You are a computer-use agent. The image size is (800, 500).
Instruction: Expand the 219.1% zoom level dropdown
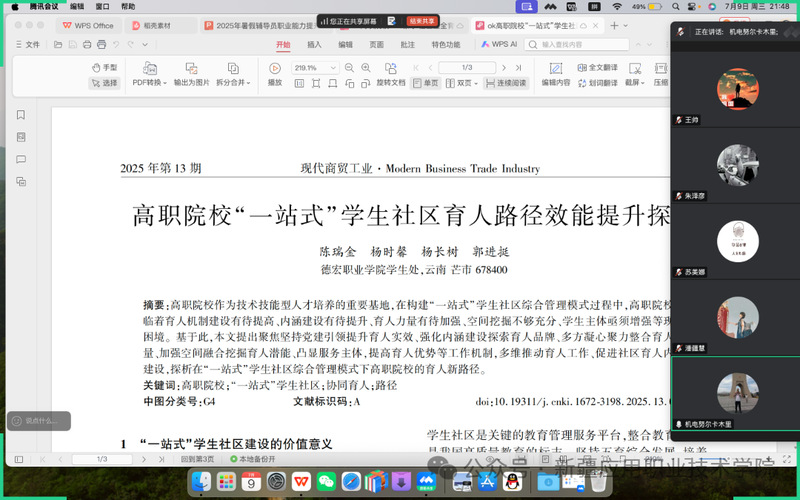tap(333, 67)
